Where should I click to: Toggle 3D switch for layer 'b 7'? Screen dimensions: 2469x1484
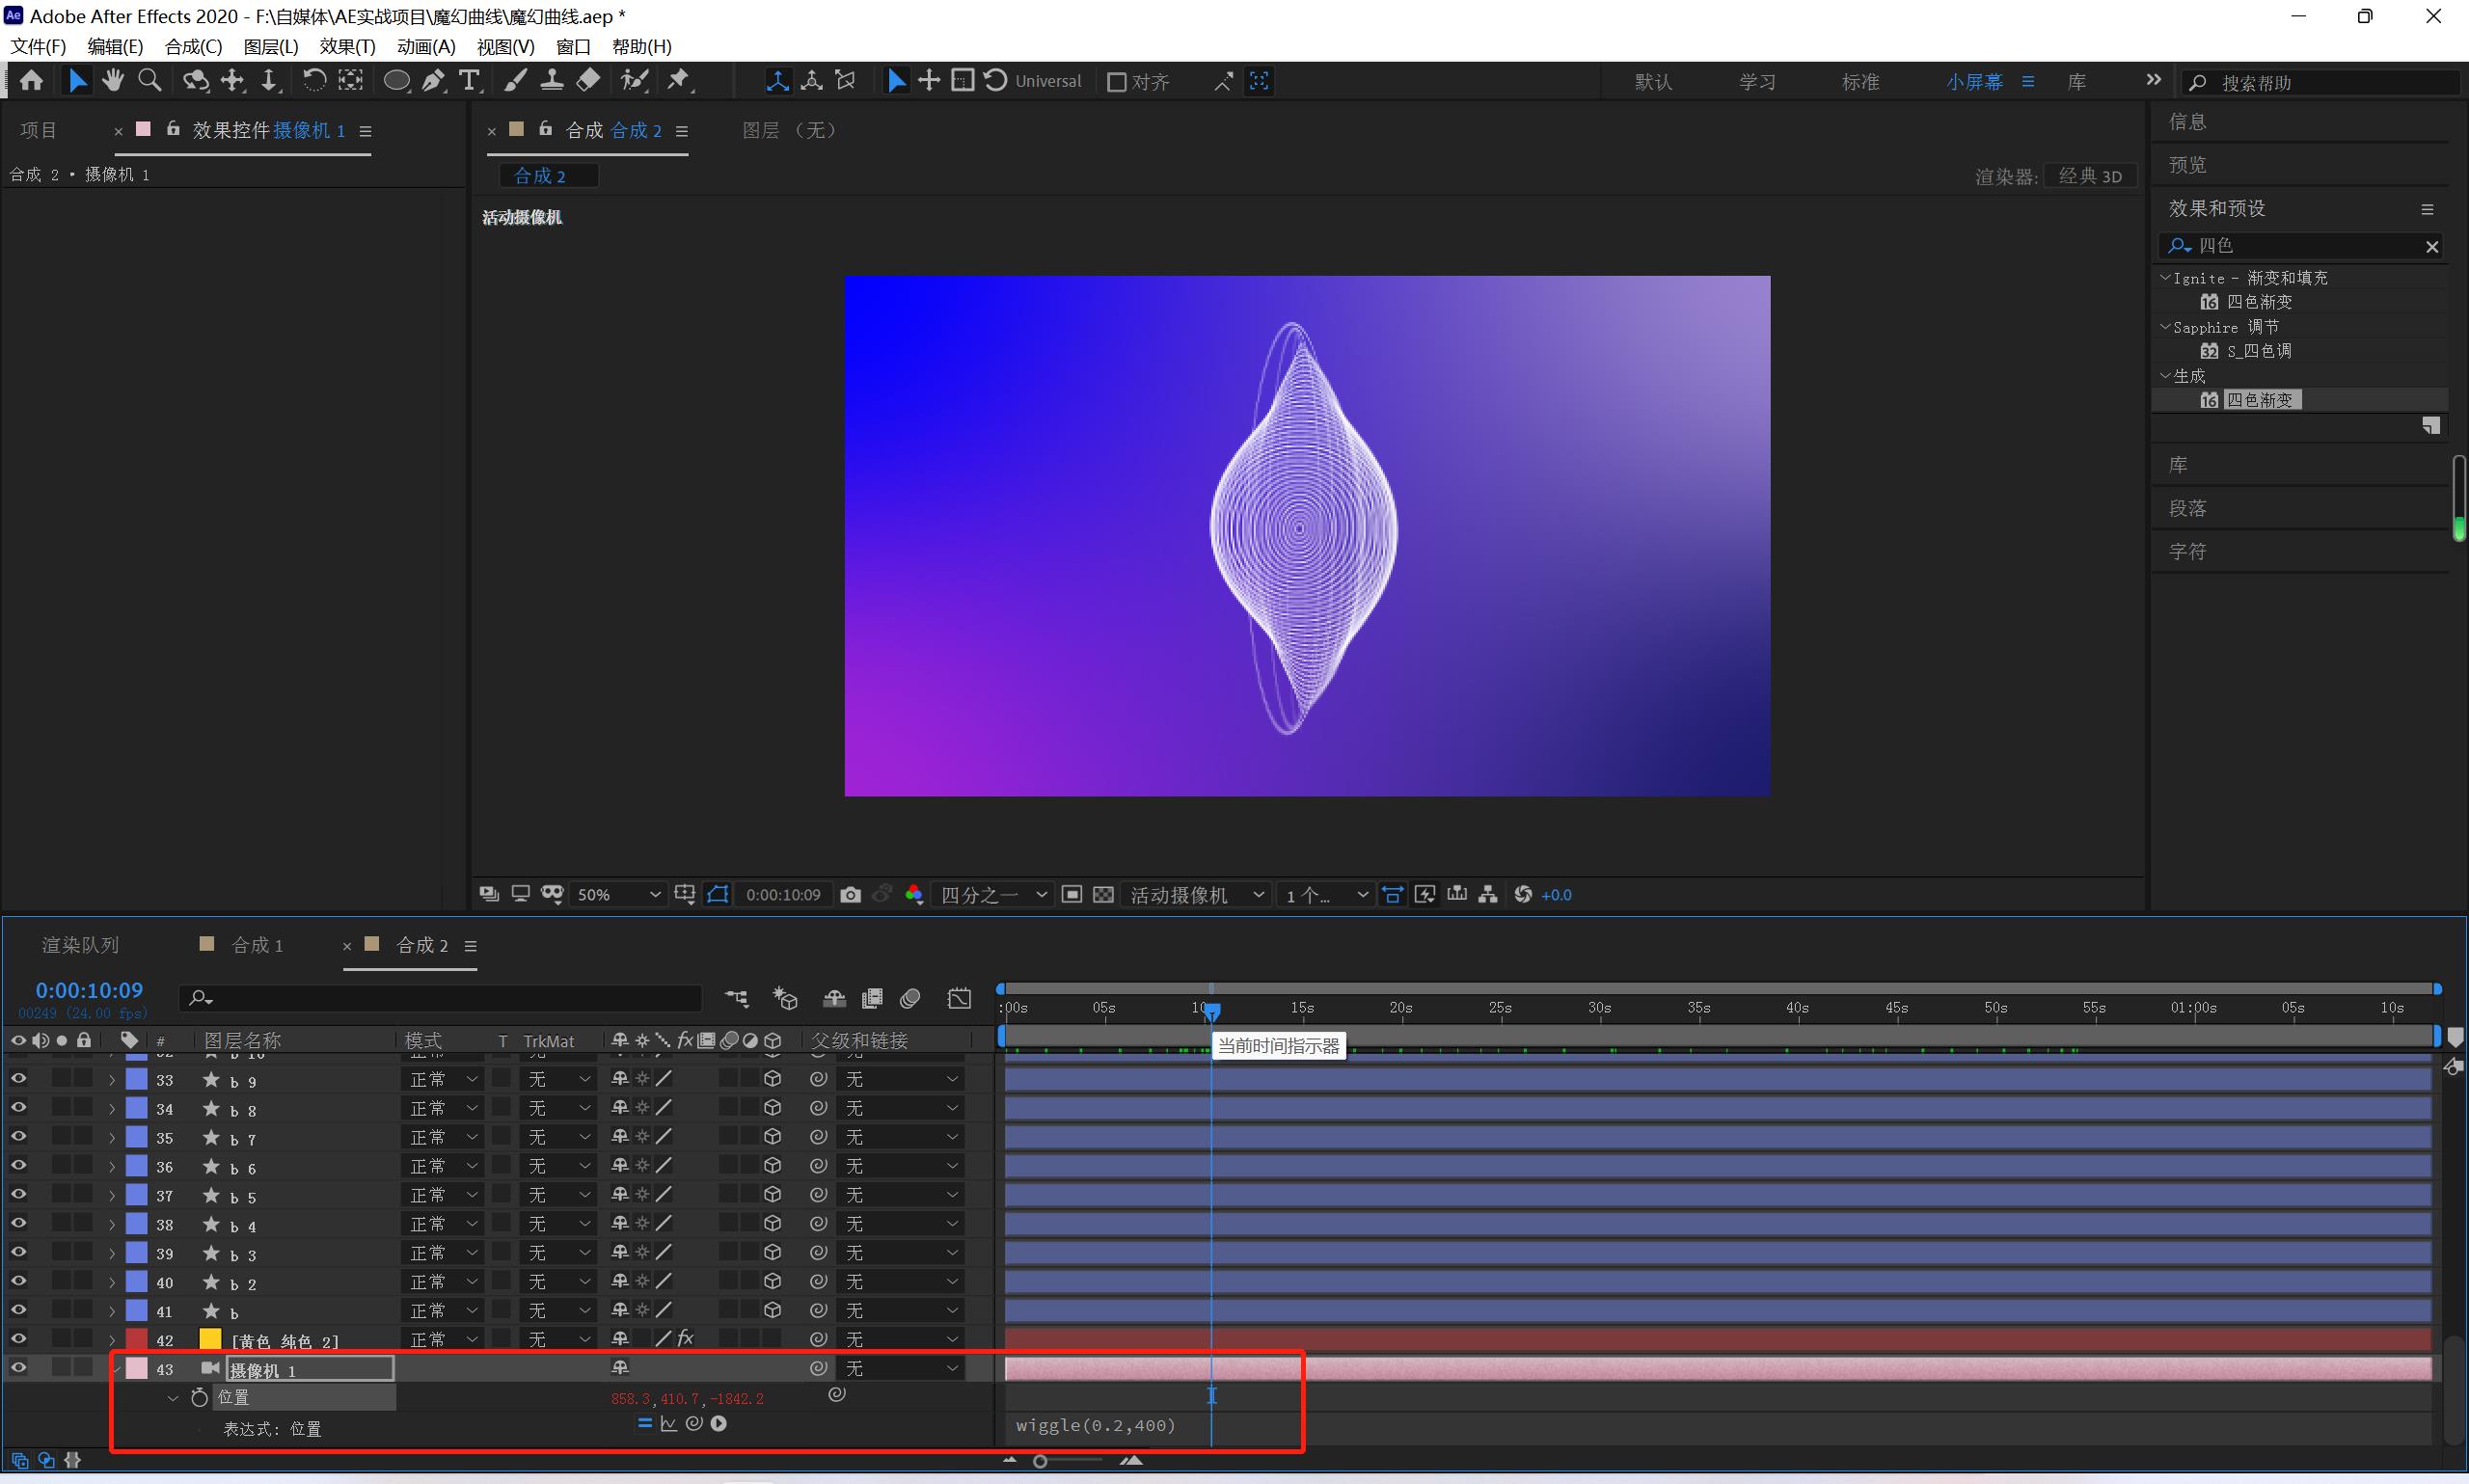(x=772, y=1137)
